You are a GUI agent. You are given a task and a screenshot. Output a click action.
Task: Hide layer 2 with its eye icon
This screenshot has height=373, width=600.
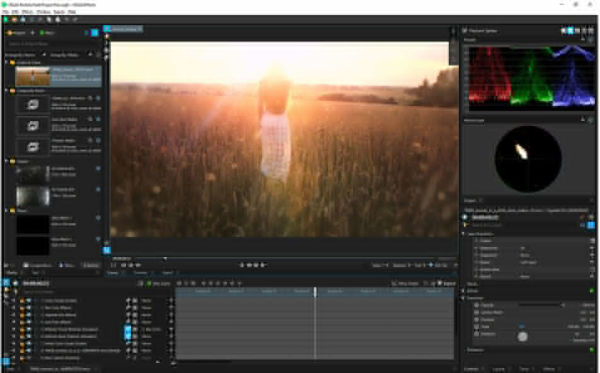coord(28,308)
